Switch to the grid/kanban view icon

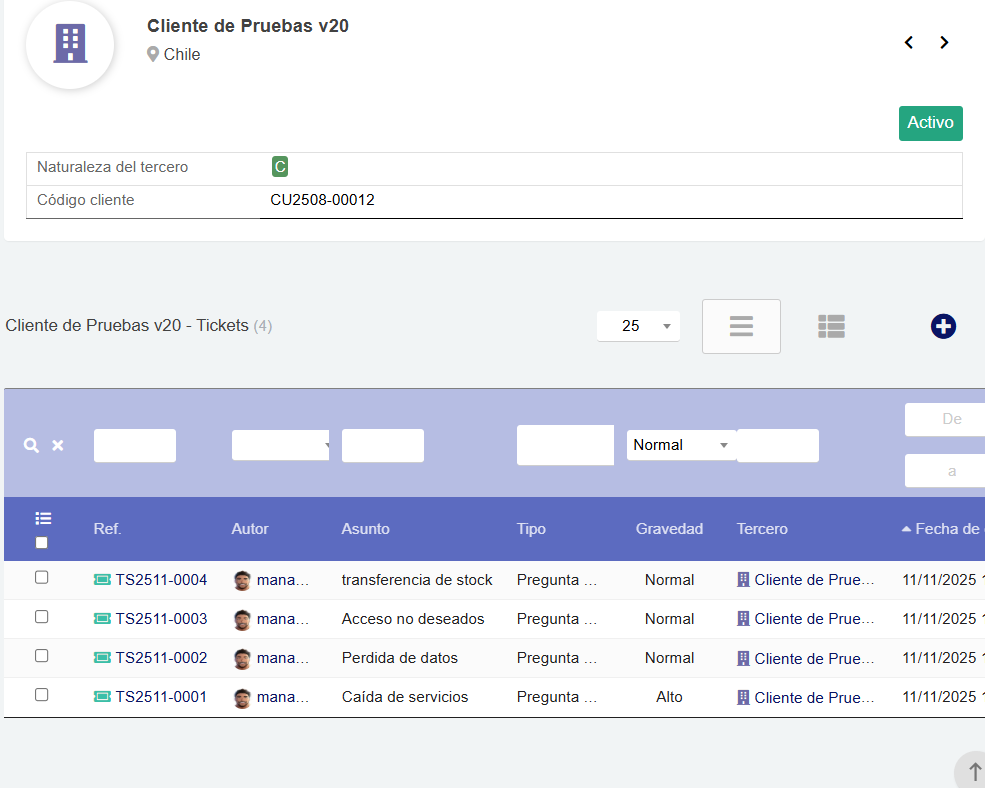click(831, 326)
